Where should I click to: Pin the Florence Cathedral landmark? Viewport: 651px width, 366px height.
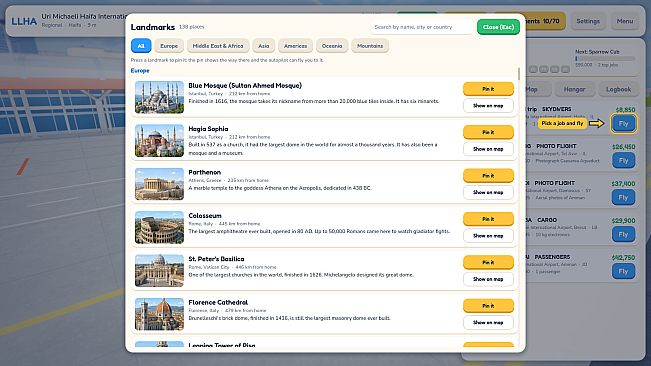coord(488,305)
